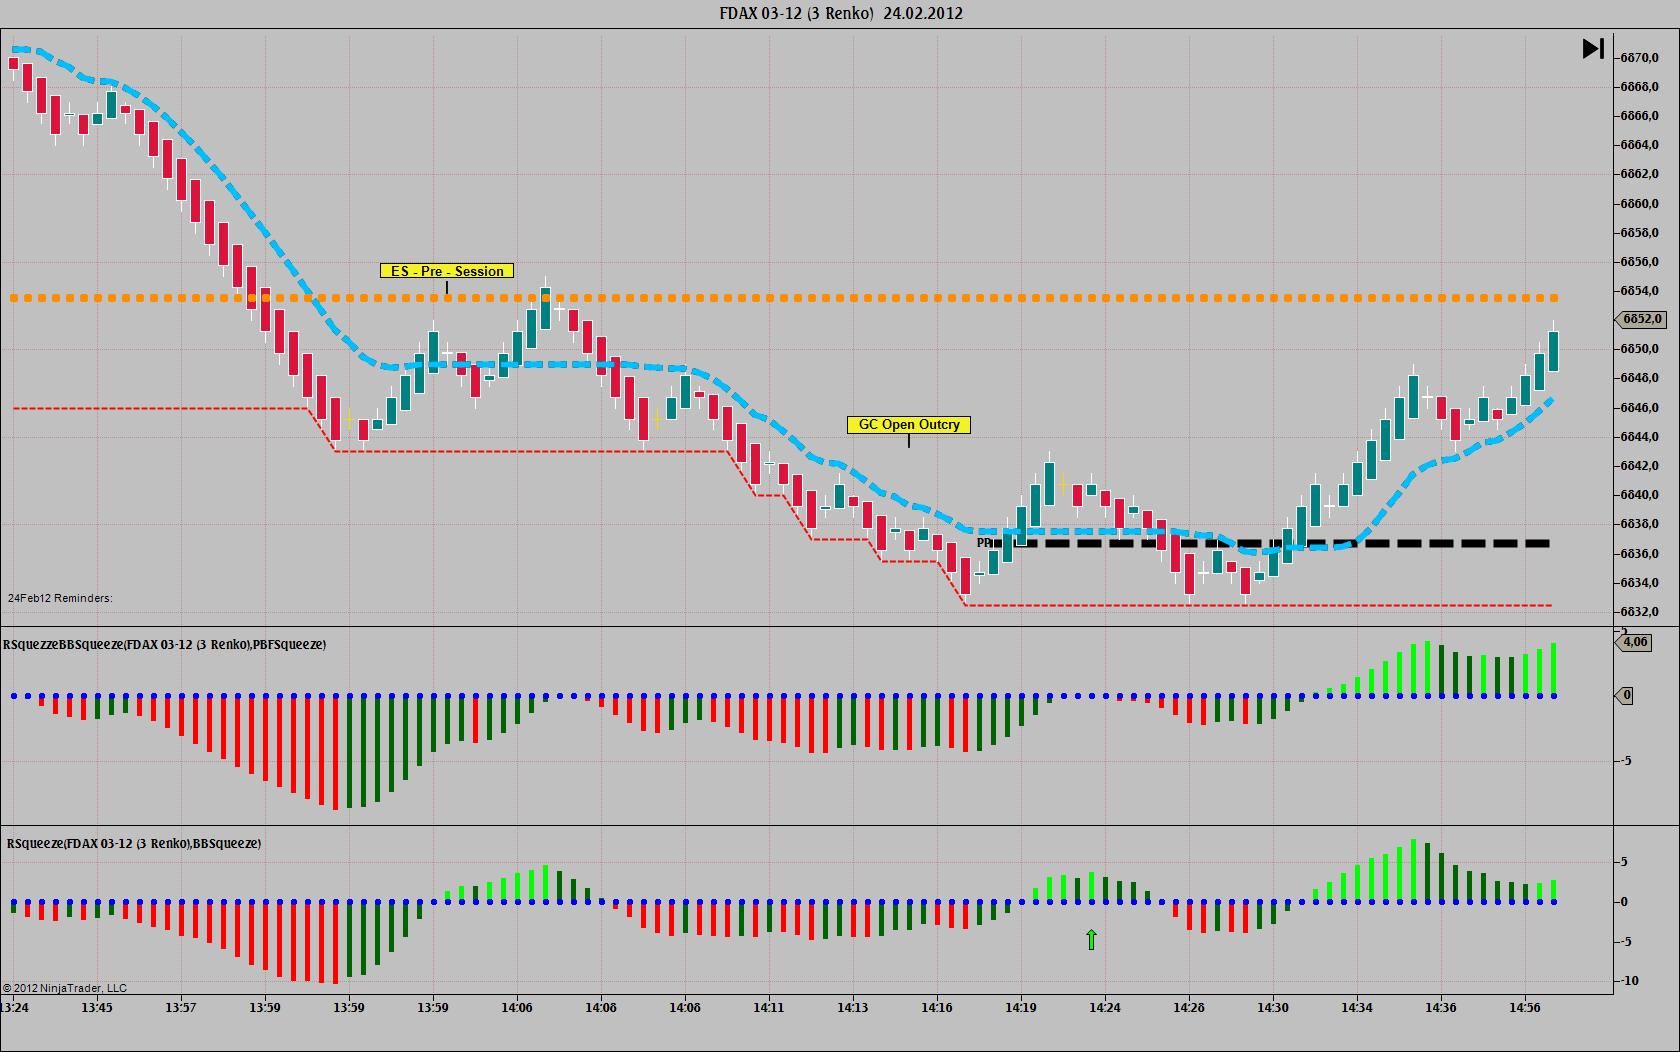Click the 14:19 time axis label
The width and height of the screenshot is (1680, 1052).
1021,1008
